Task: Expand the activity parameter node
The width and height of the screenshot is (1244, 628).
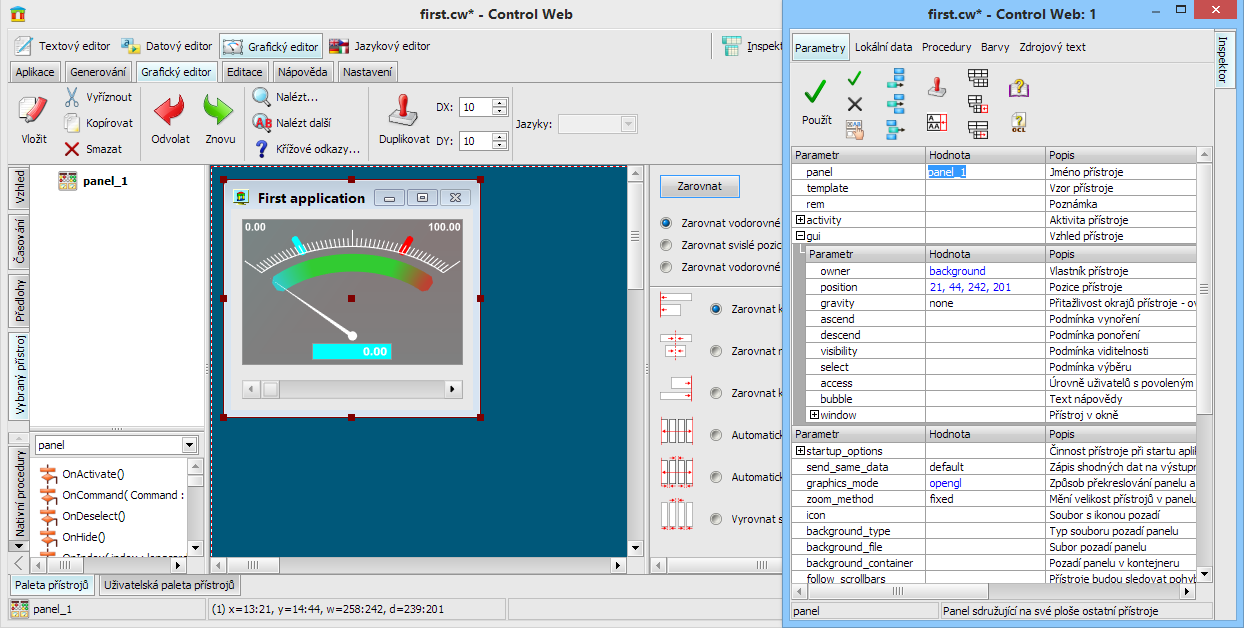Action: [x=800, y=220]
